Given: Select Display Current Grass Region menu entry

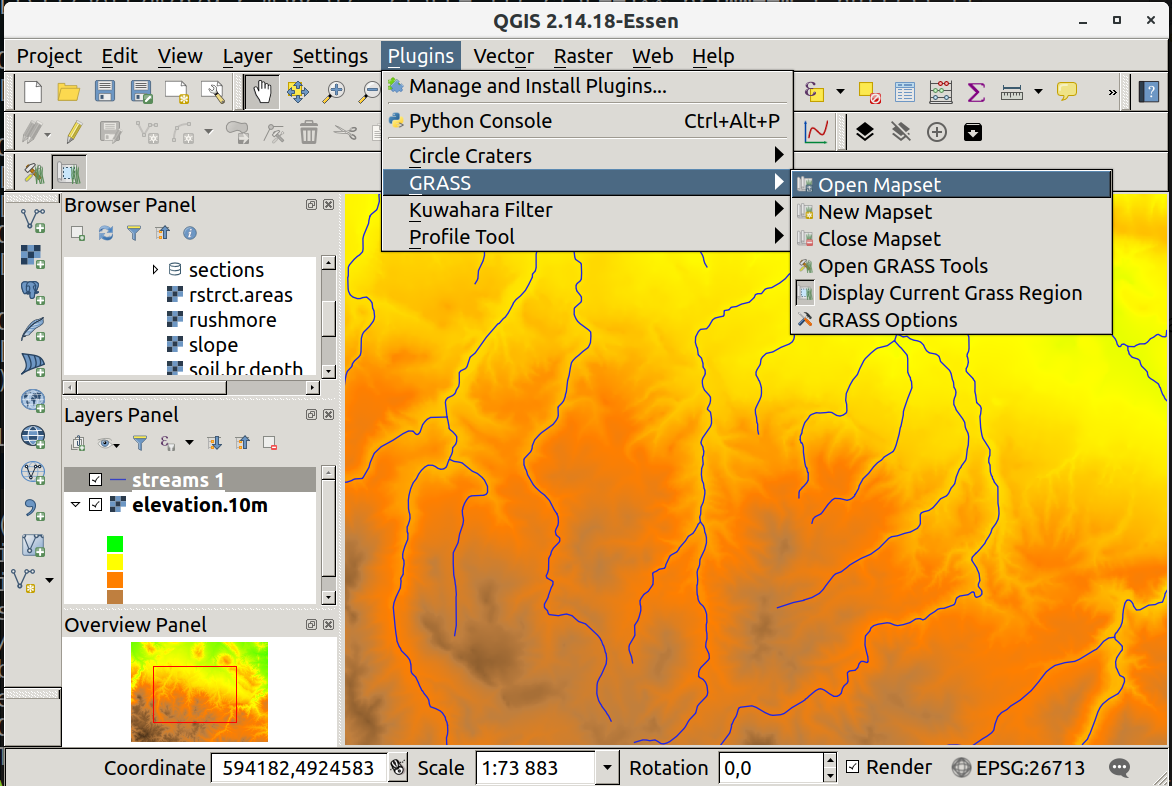Looking at the screenshot, I should tap(952, 293).
